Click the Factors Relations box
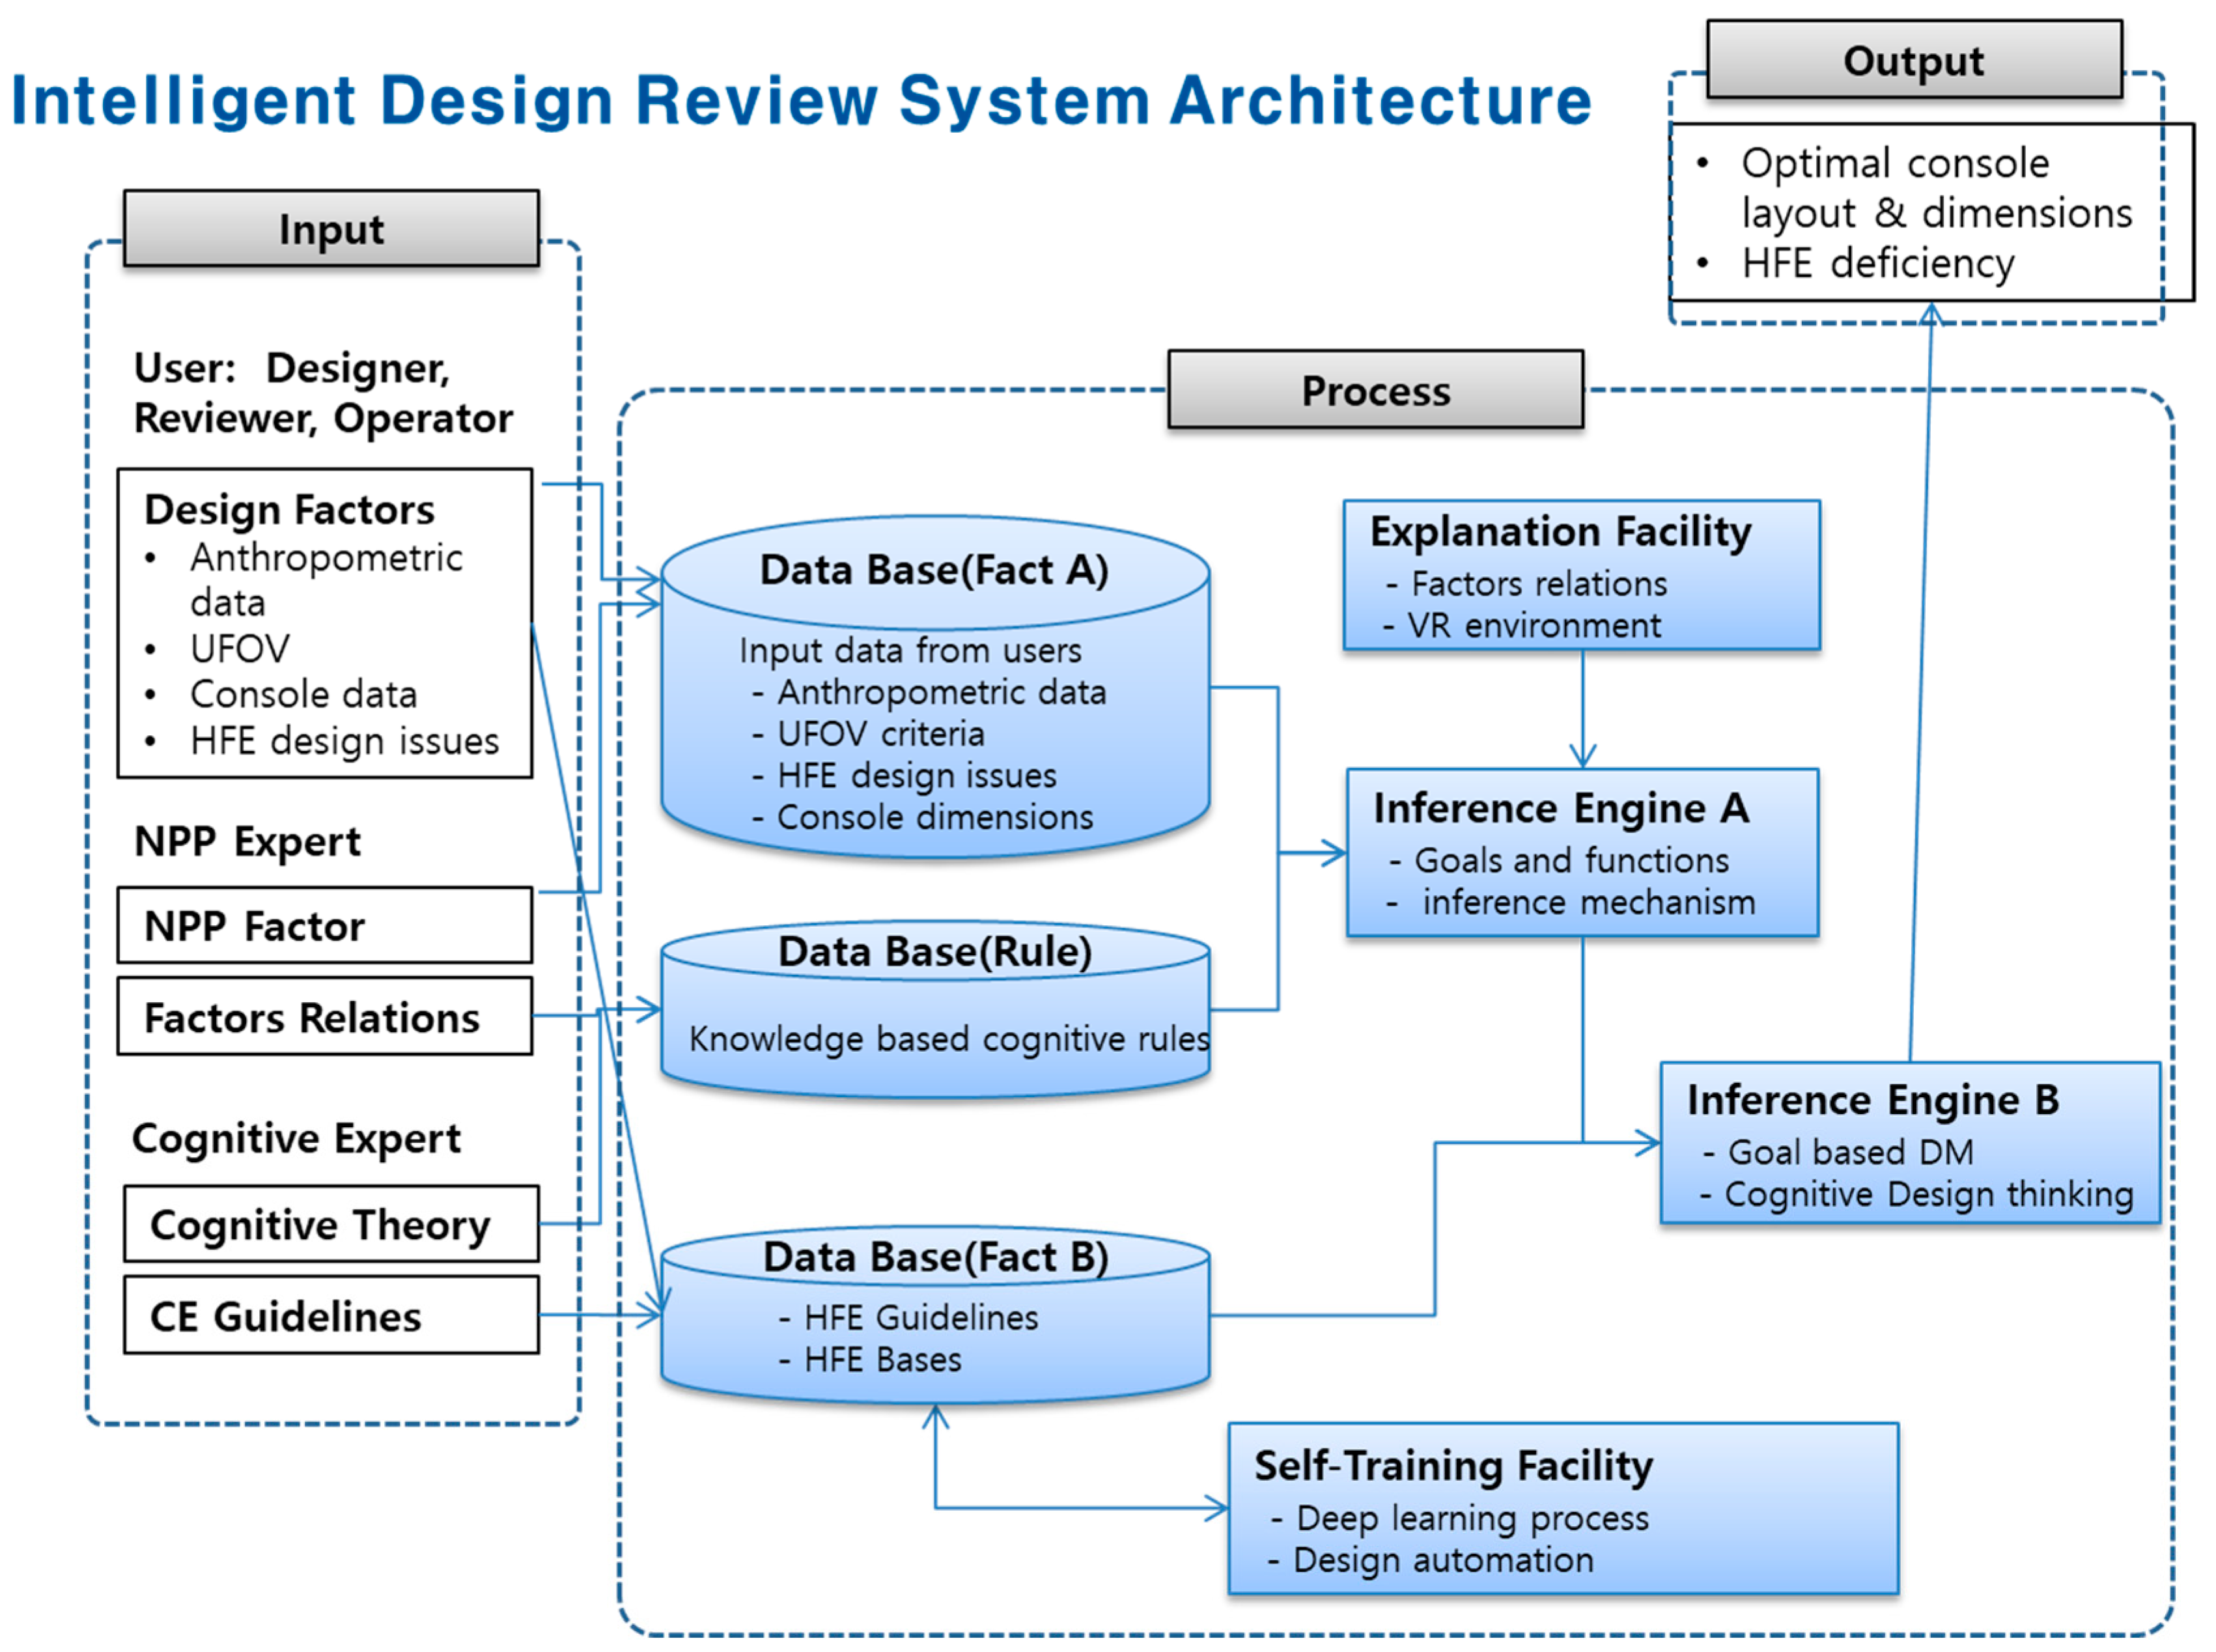Viewport: 2216px width, 1652px height. click(324, 1017)
